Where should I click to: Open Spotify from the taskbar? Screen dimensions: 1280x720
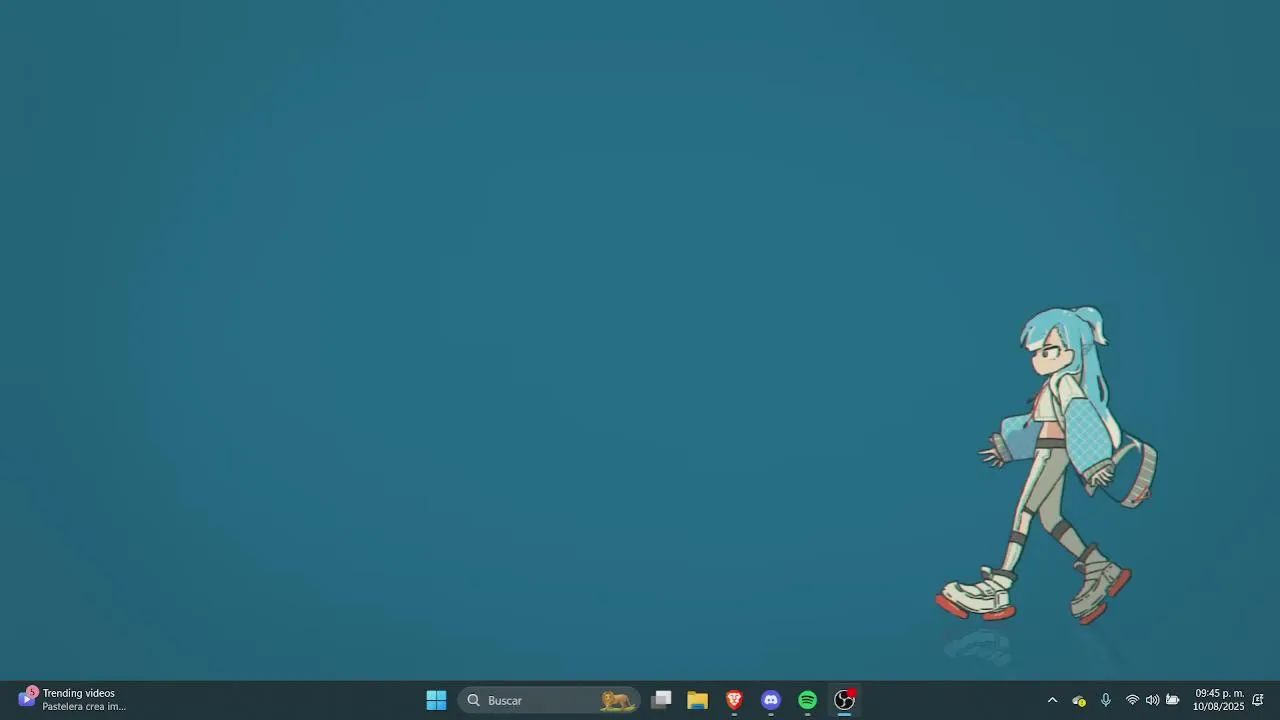808,700
